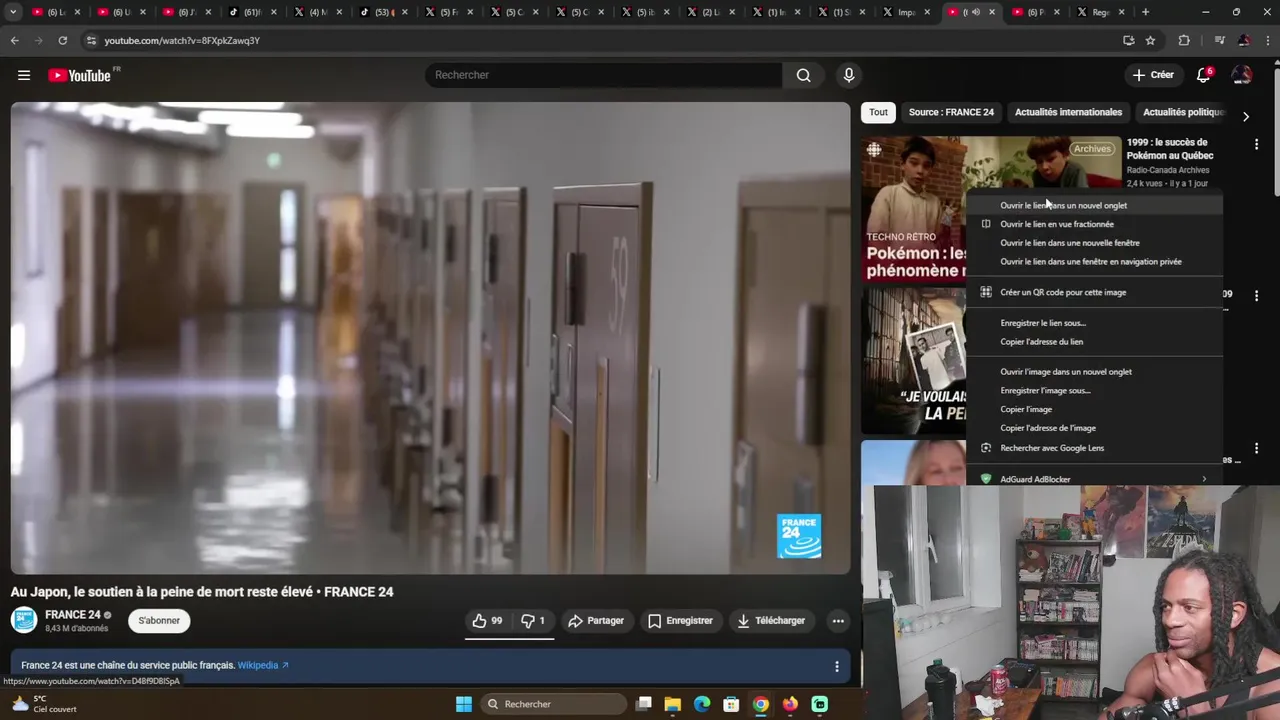Like the video (99 likes)

point(488,621)
